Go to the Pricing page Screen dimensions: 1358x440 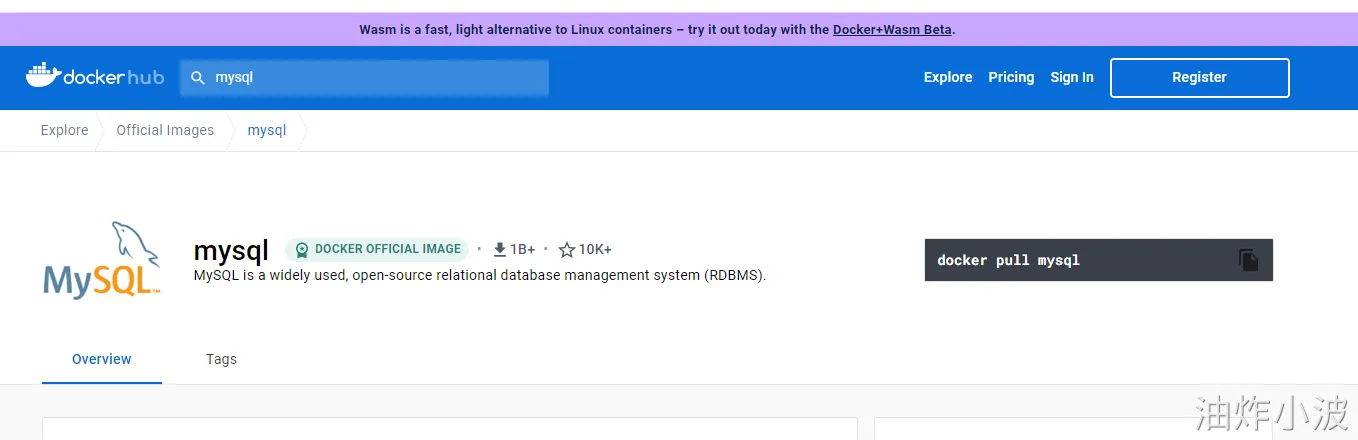point(1011,77)
